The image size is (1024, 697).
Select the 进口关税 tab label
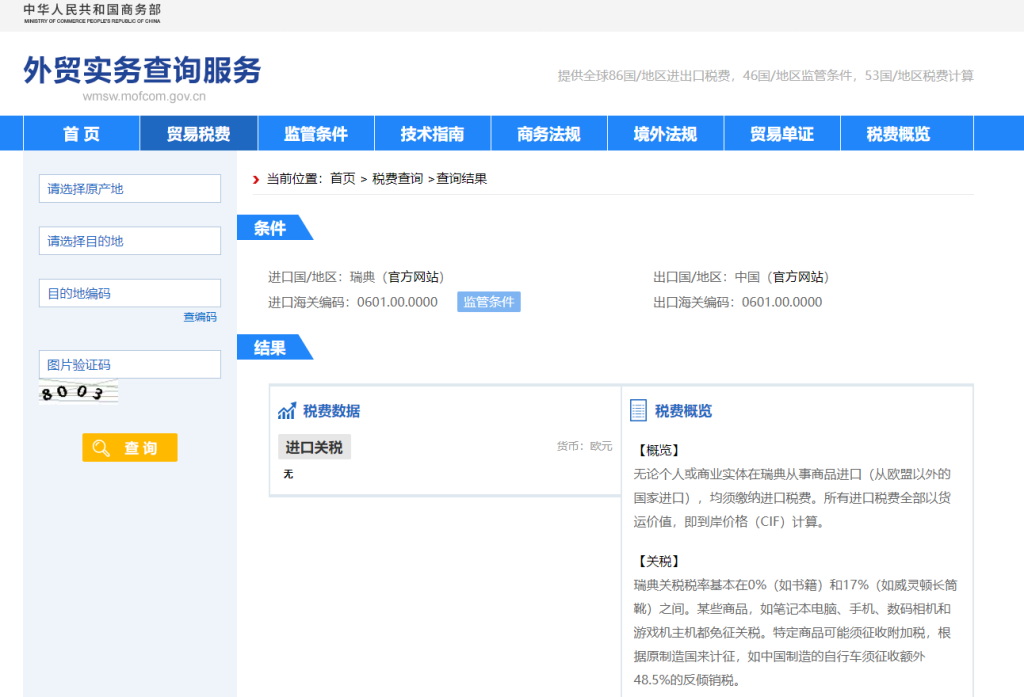(314, 447)
